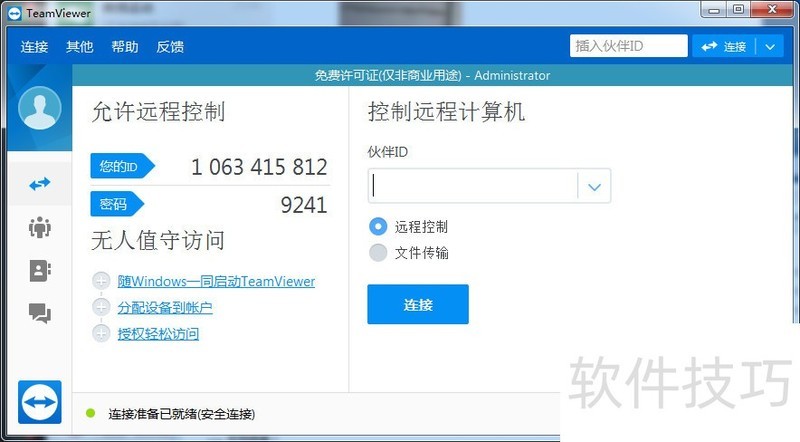This screenshot has height=442, width=800.
Task: Open the 反馈 menu
Action: (170, 47)
